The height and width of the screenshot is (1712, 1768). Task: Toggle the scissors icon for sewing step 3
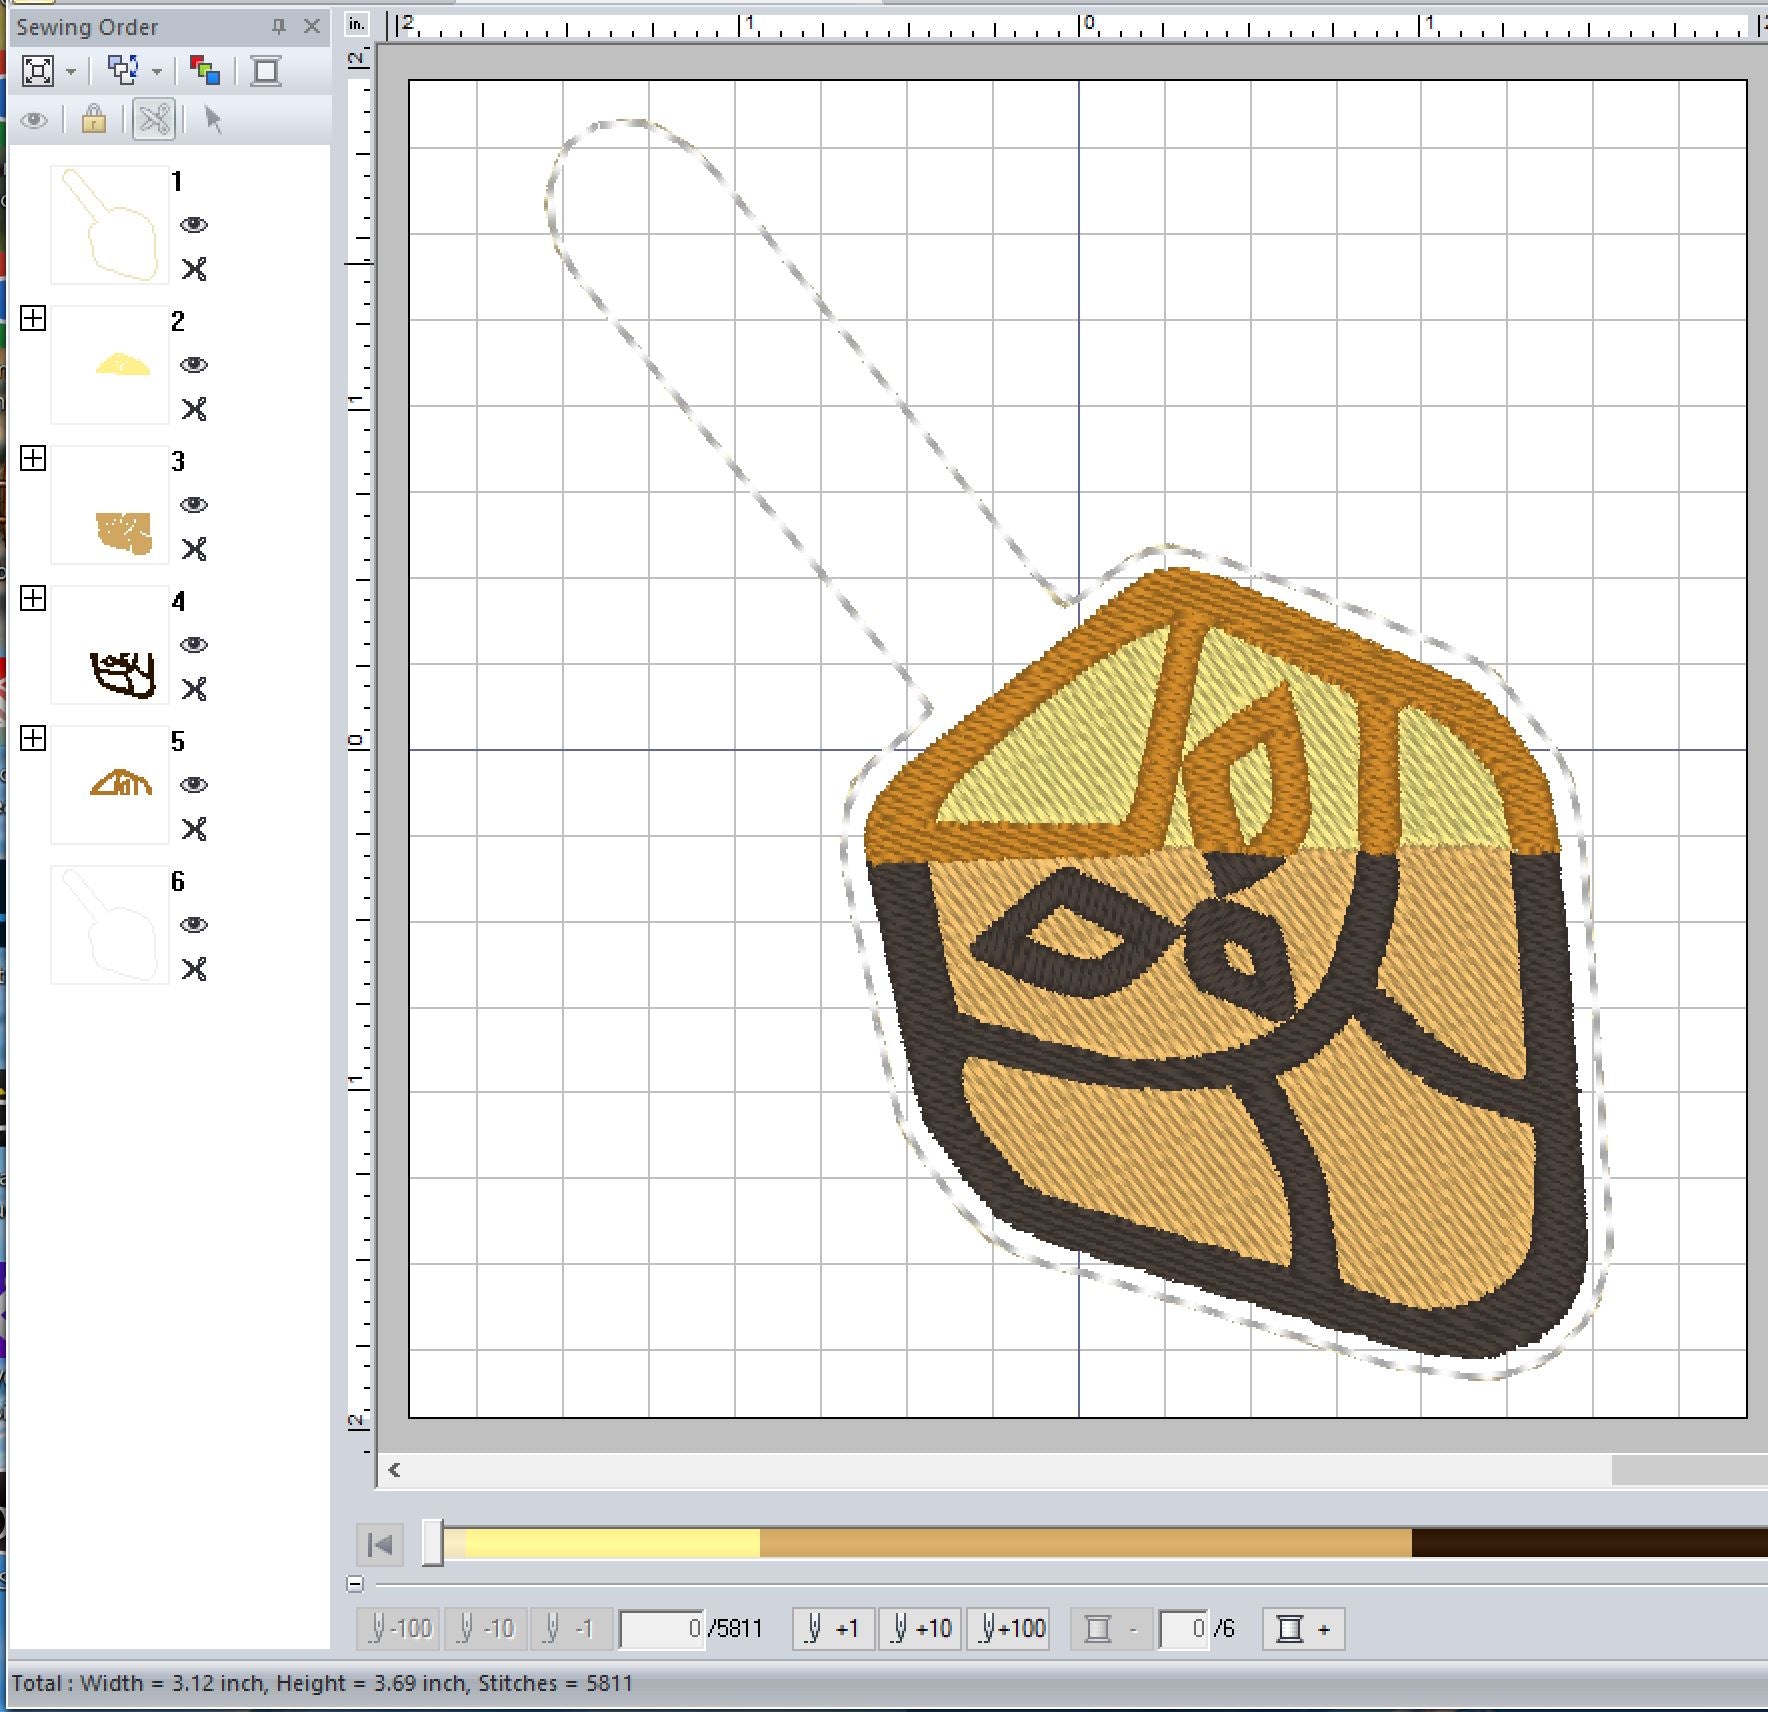coord(194,549)
